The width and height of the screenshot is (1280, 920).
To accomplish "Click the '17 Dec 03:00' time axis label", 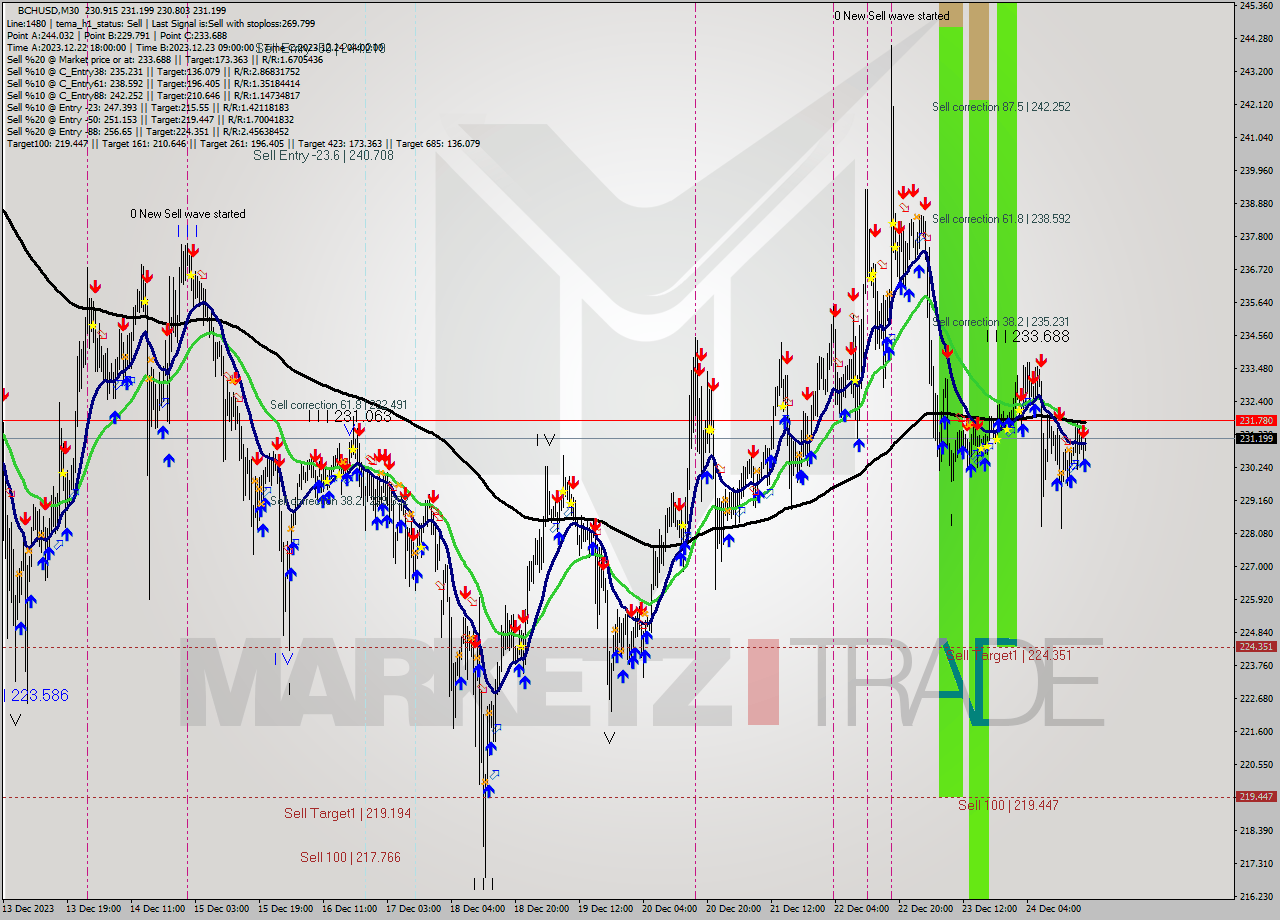I will (x=411, y=910).
